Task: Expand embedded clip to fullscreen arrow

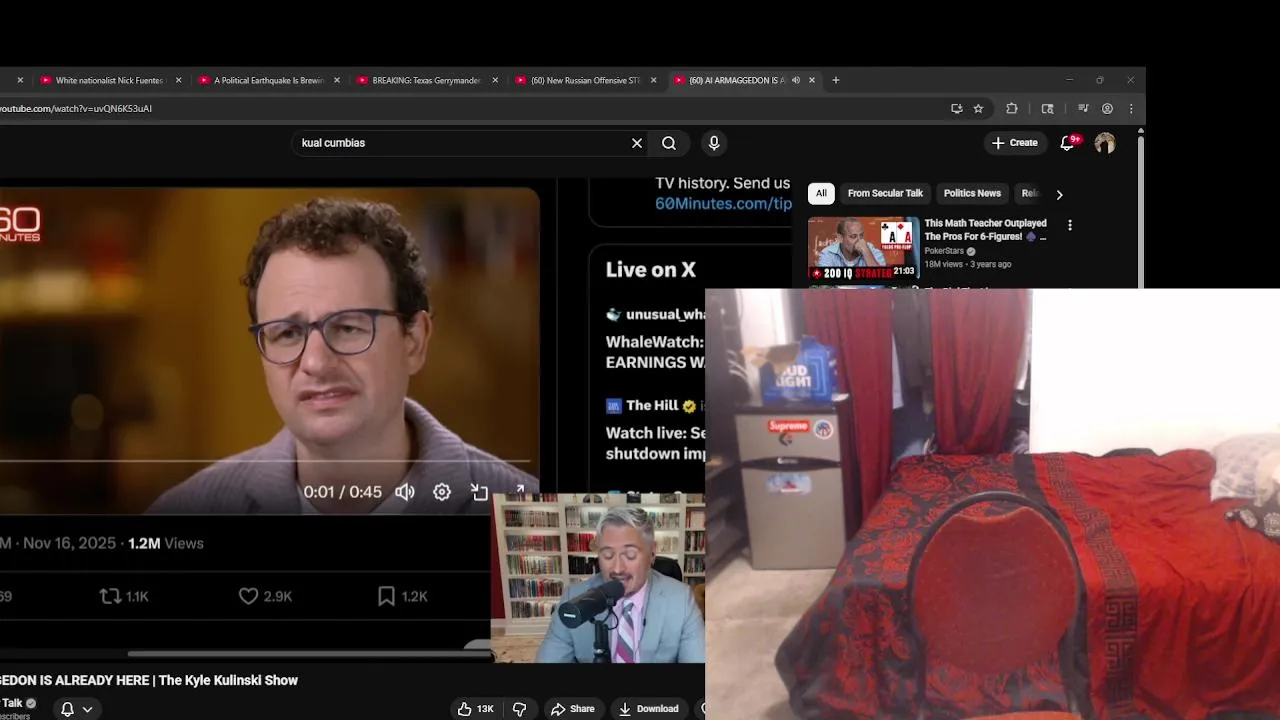Action: [x=519, y=490]
